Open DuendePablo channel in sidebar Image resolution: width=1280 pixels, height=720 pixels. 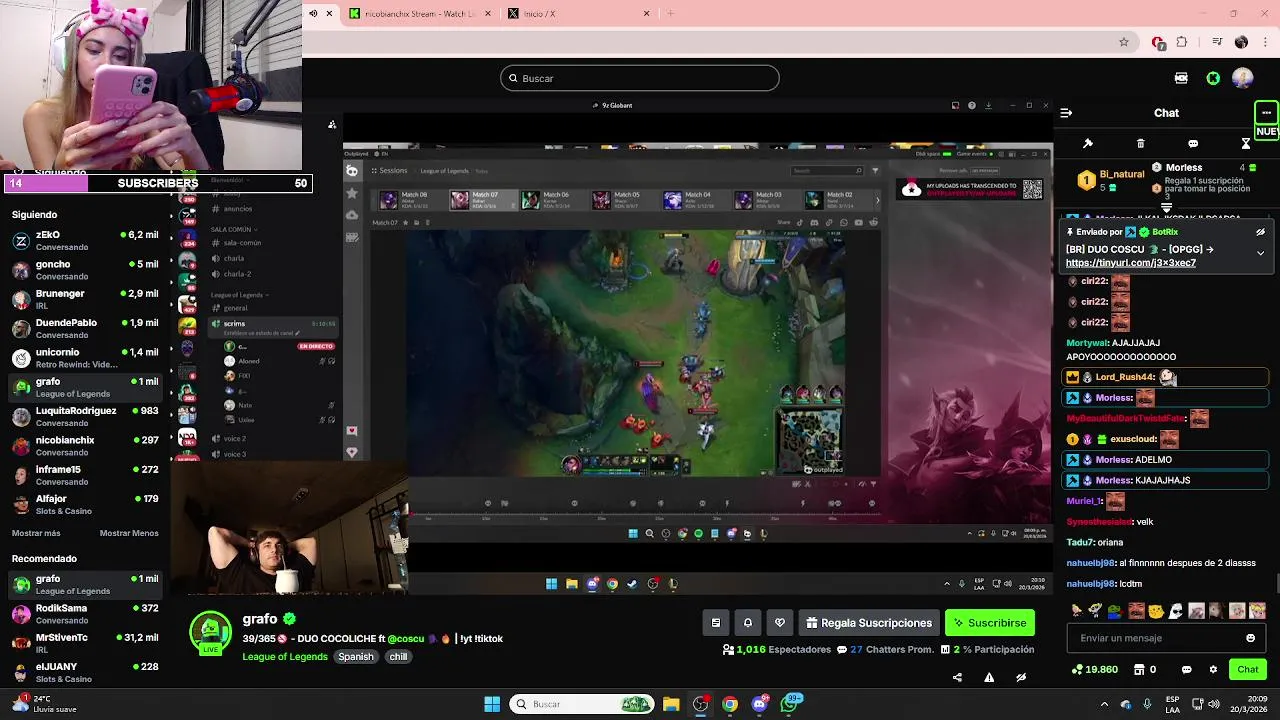86,329
